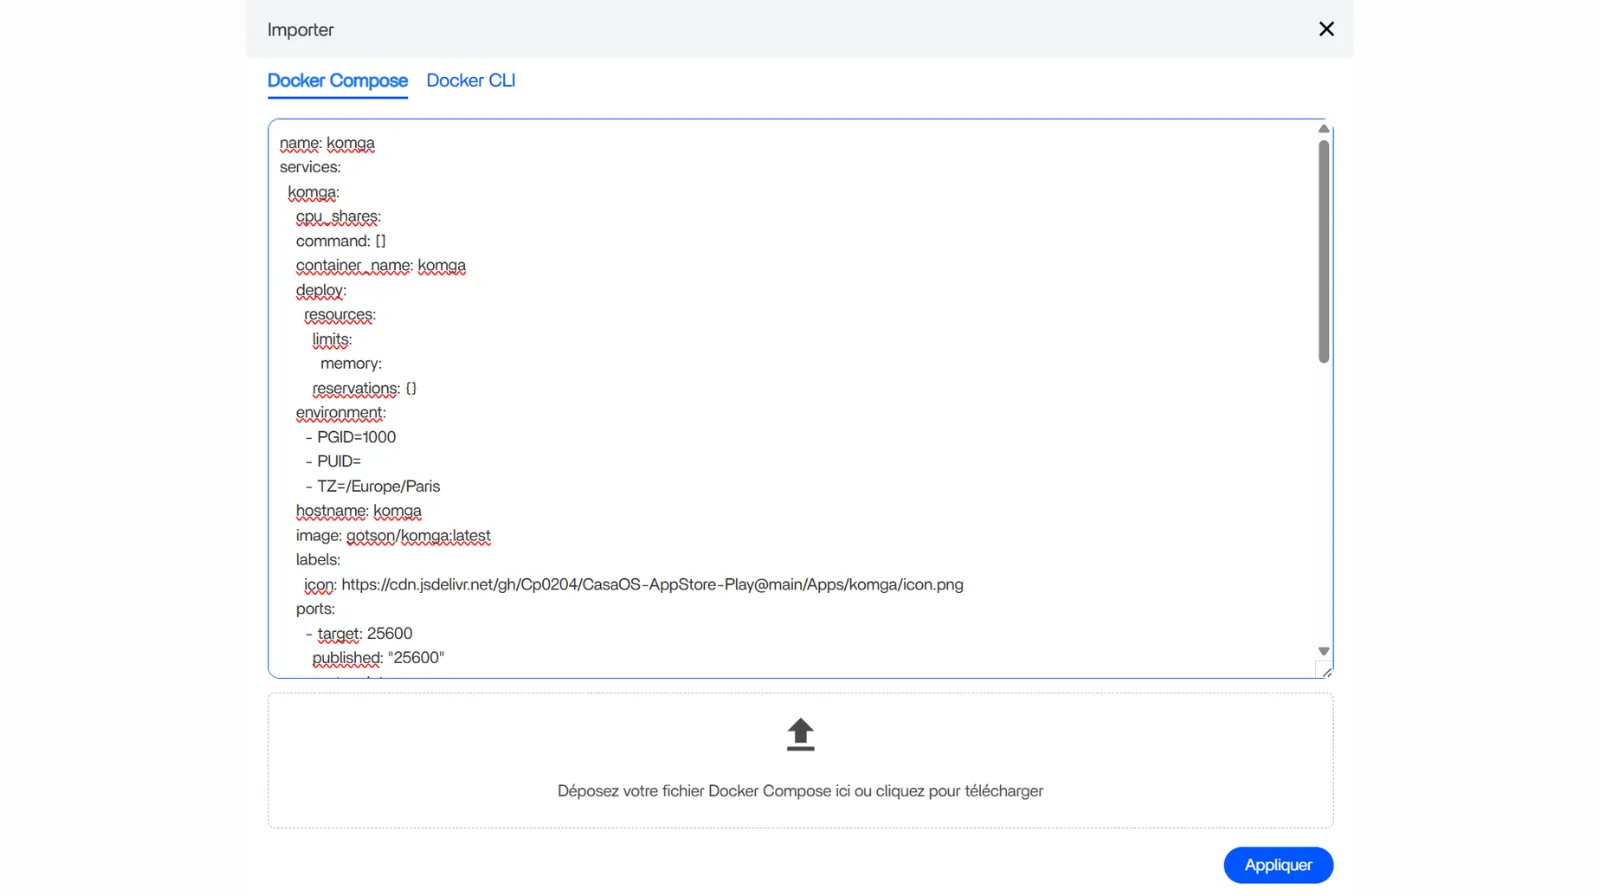Screen dimensions: 1600x896
Task: Click the scrollbar down arrow in editor
Action: (x=1323, y=651)
